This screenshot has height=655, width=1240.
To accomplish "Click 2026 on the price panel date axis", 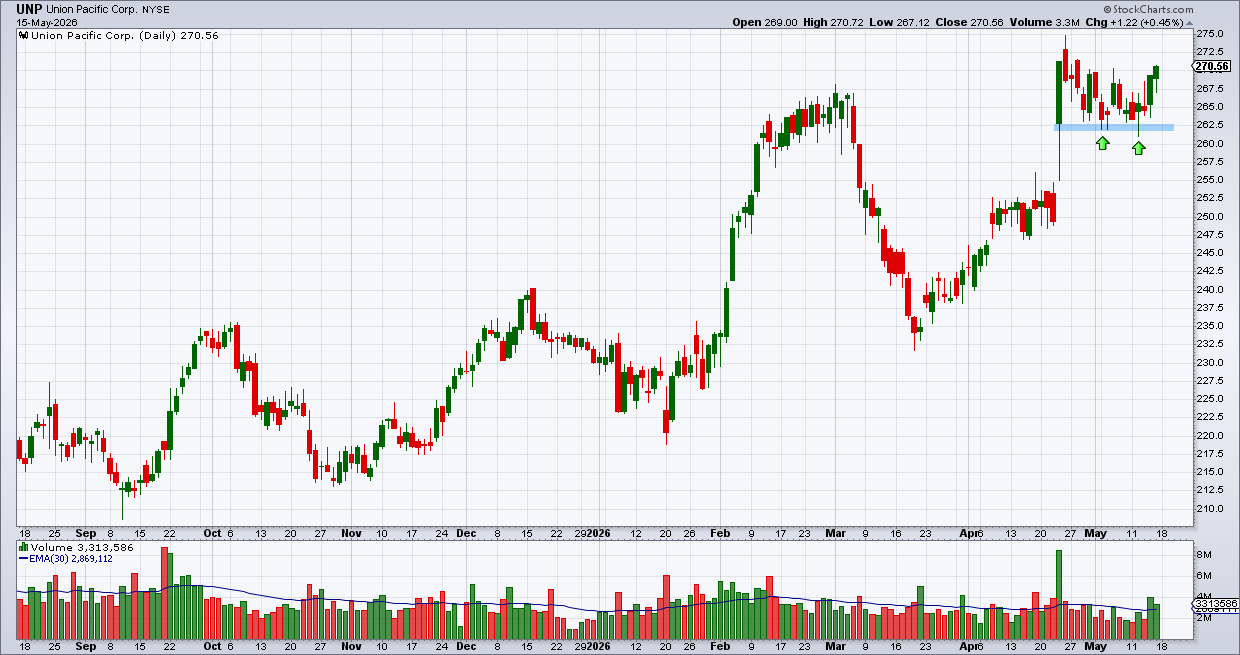I will [x=599, y=533].
